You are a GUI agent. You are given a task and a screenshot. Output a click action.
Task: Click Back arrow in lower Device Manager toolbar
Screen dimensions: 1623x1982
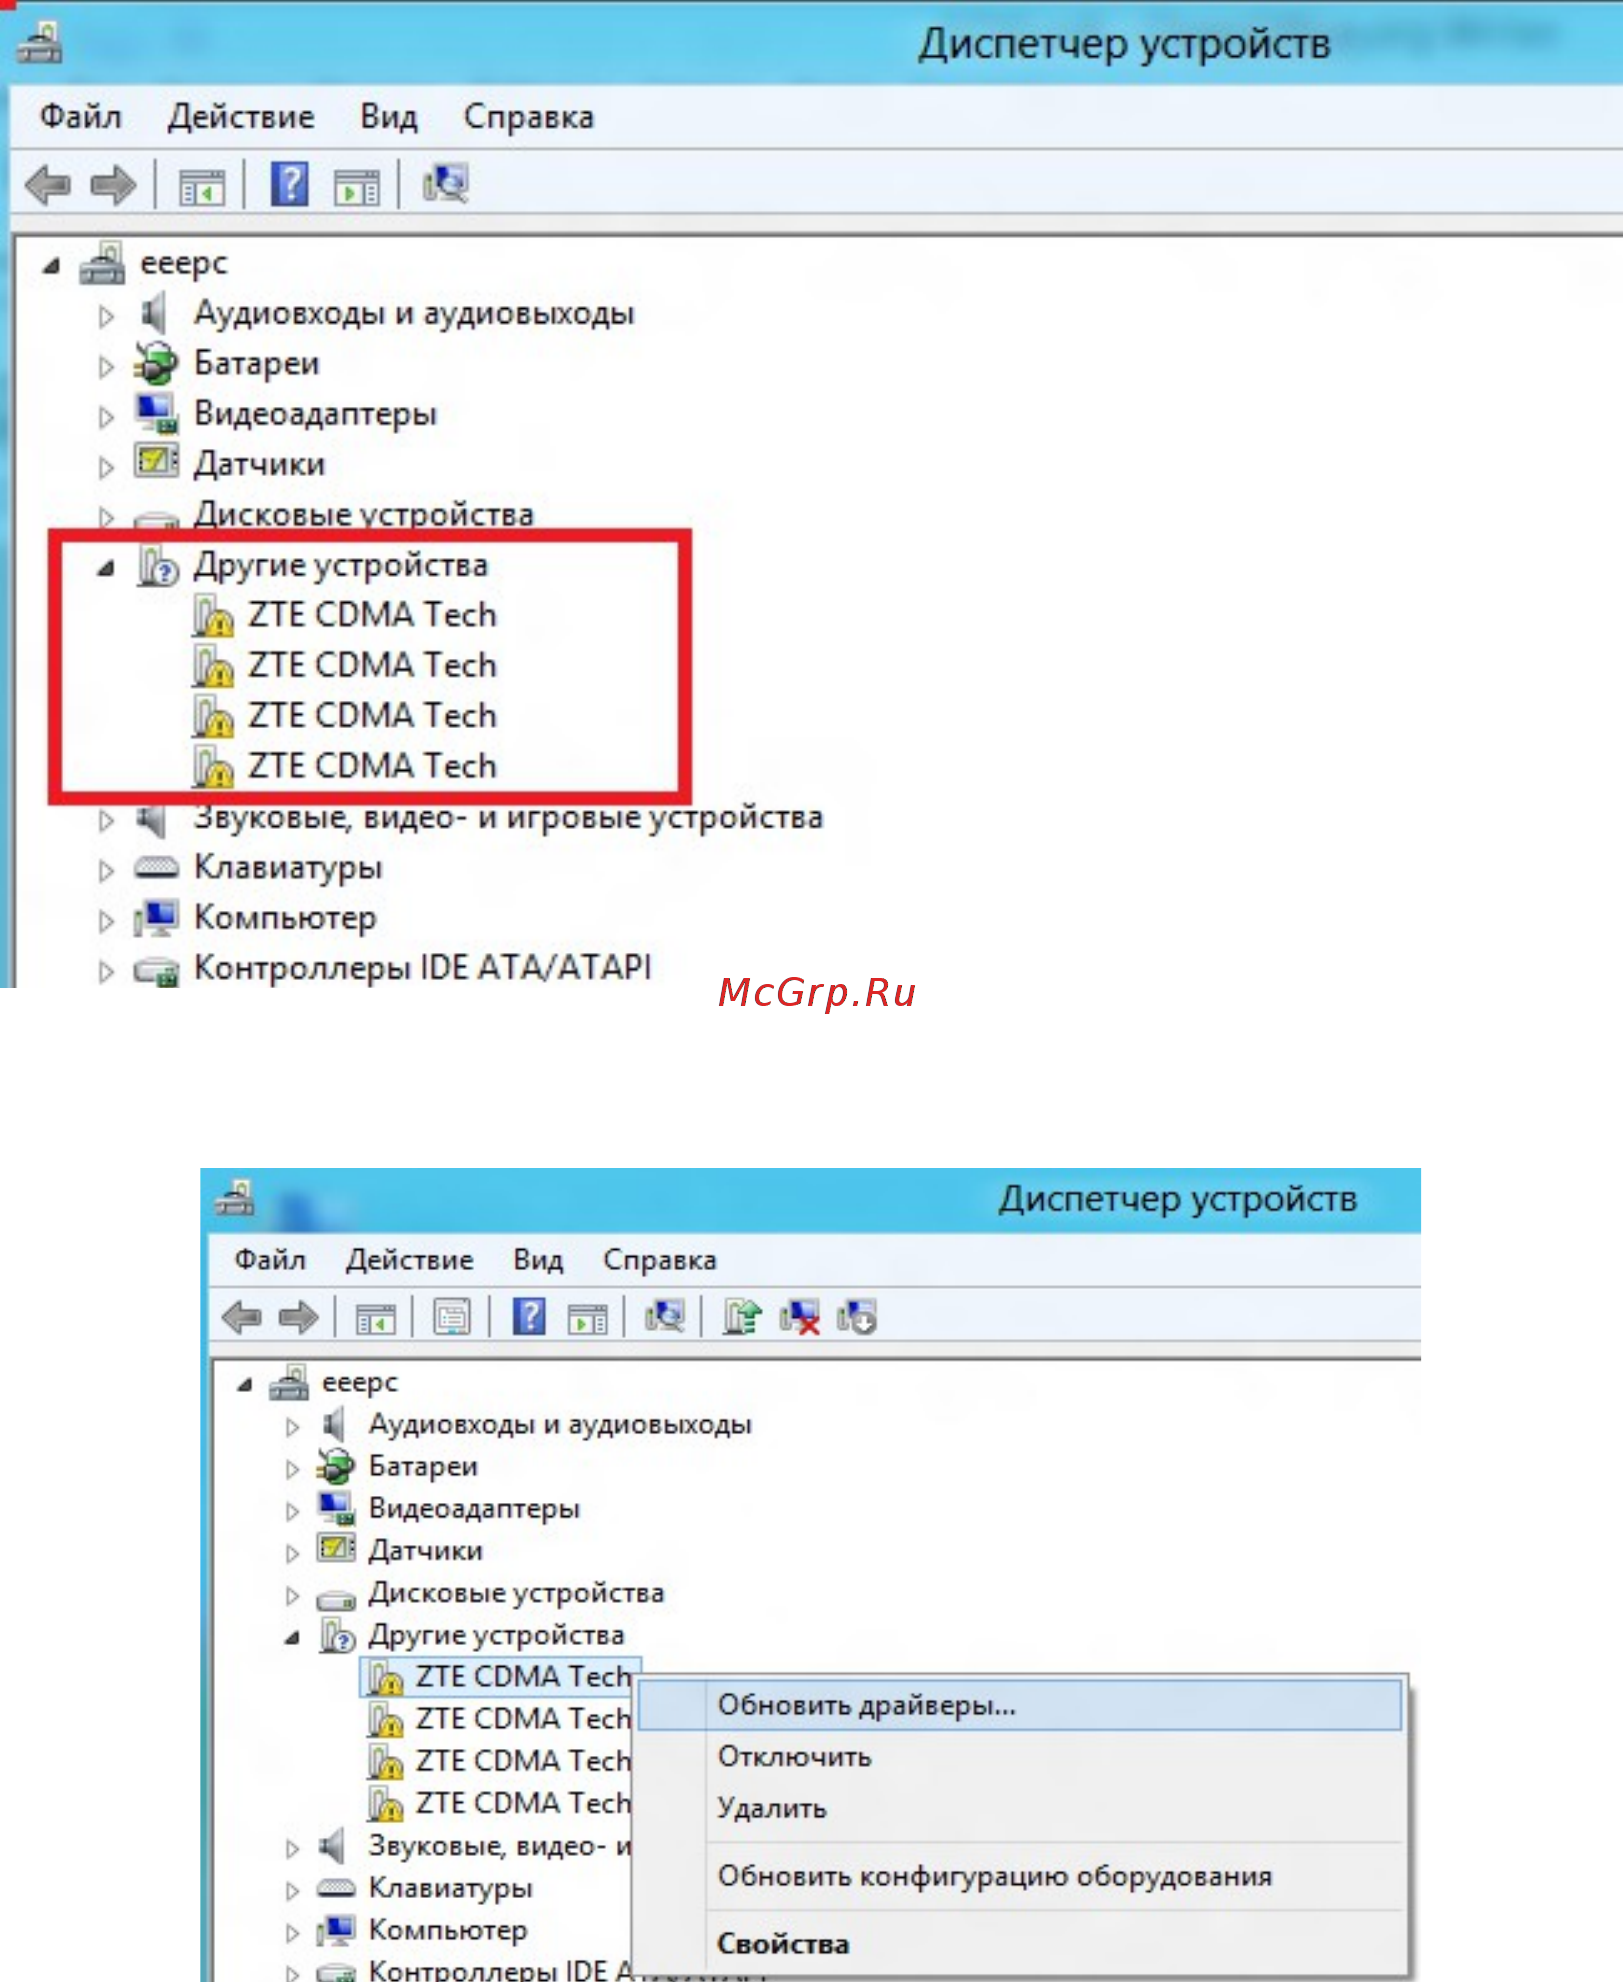(242, 1317)
